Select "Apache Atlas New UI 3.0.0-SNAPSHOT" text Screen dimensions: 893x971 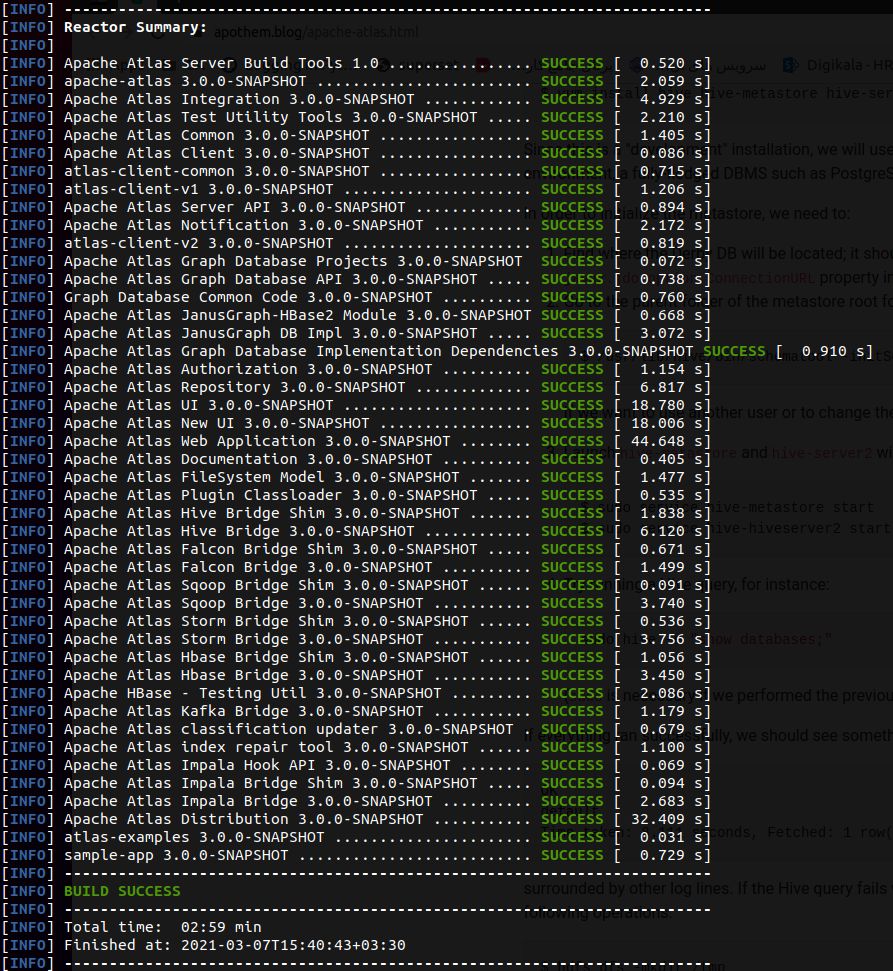(216, 422)
